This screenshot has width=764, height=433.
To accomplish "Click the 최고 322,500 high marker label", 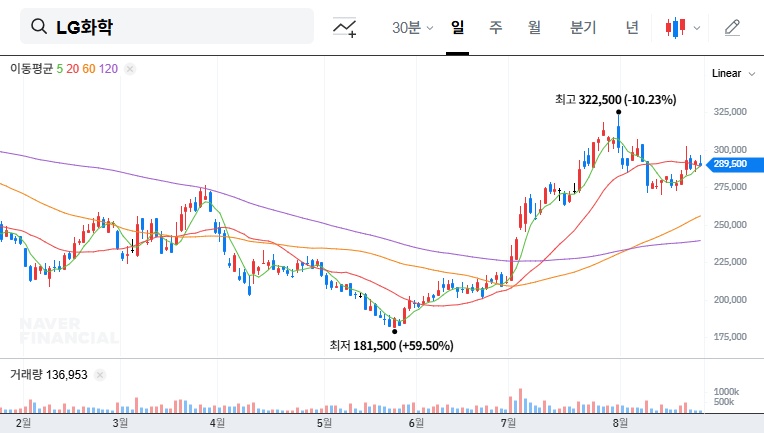I will coord(615,100).
